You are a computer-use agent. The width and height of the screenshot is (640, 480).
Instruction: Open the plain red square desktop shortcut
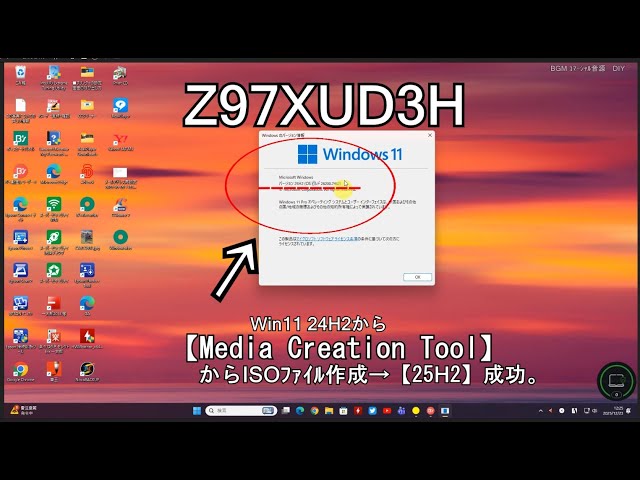[x=53, y=306]
